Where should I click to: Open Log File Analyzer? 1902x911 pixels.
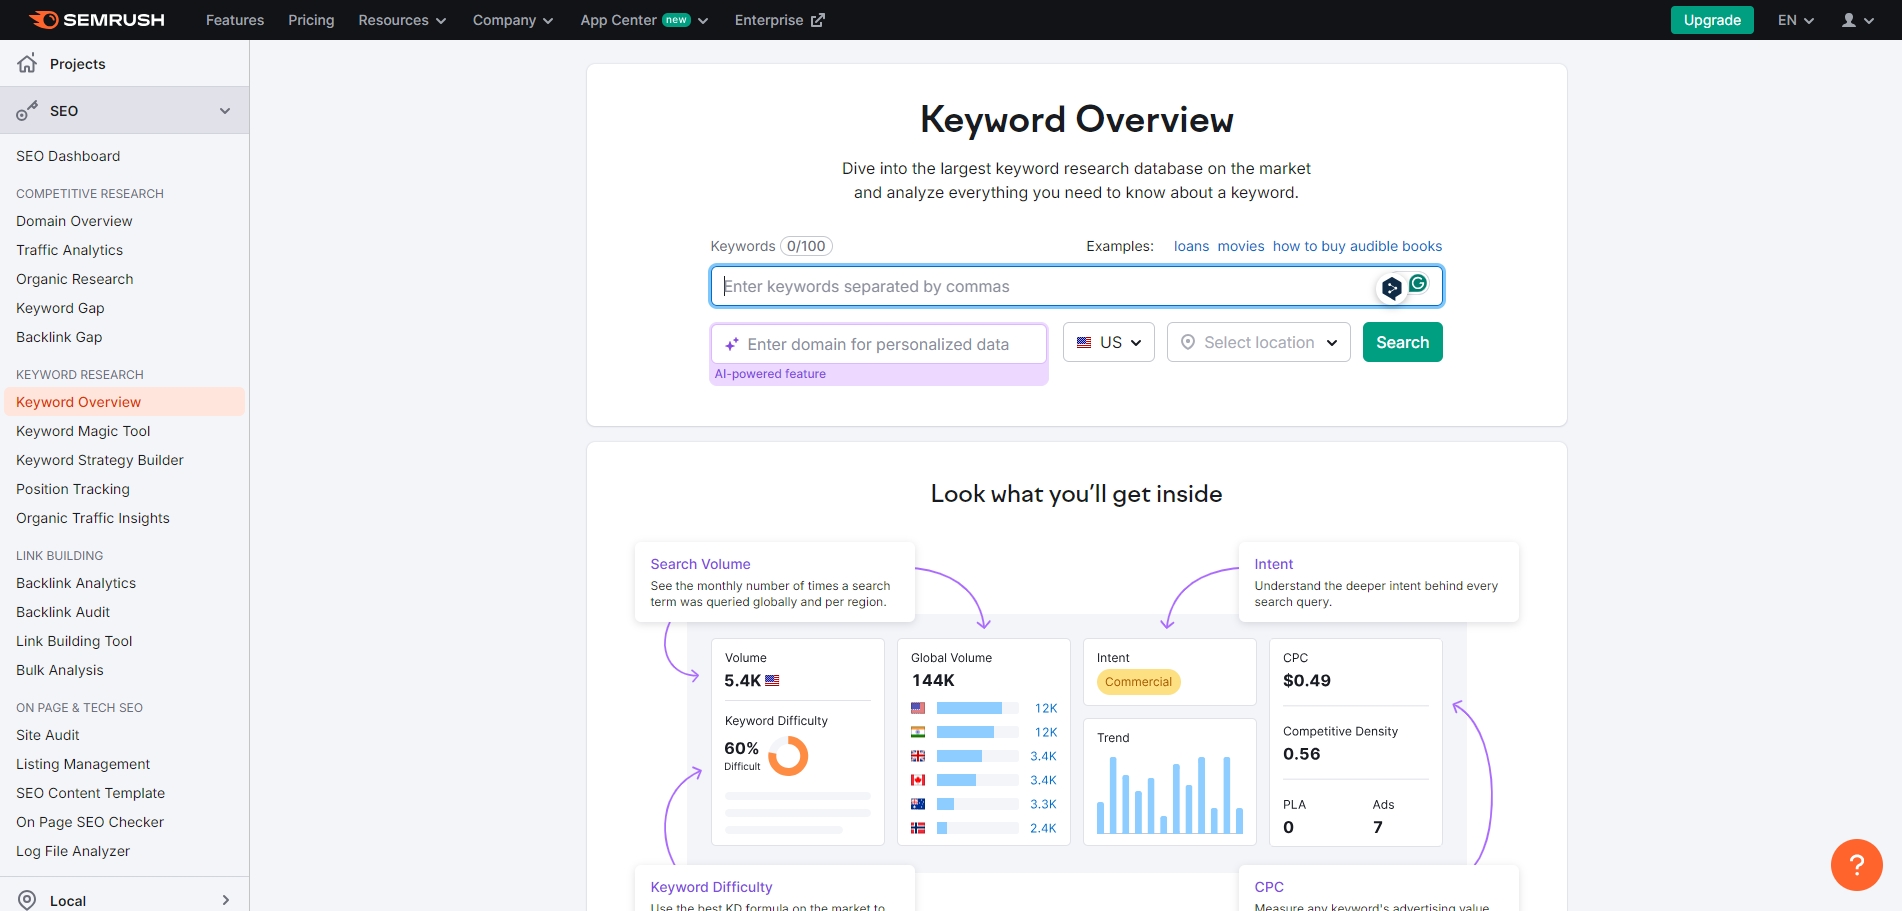(73, 851)
